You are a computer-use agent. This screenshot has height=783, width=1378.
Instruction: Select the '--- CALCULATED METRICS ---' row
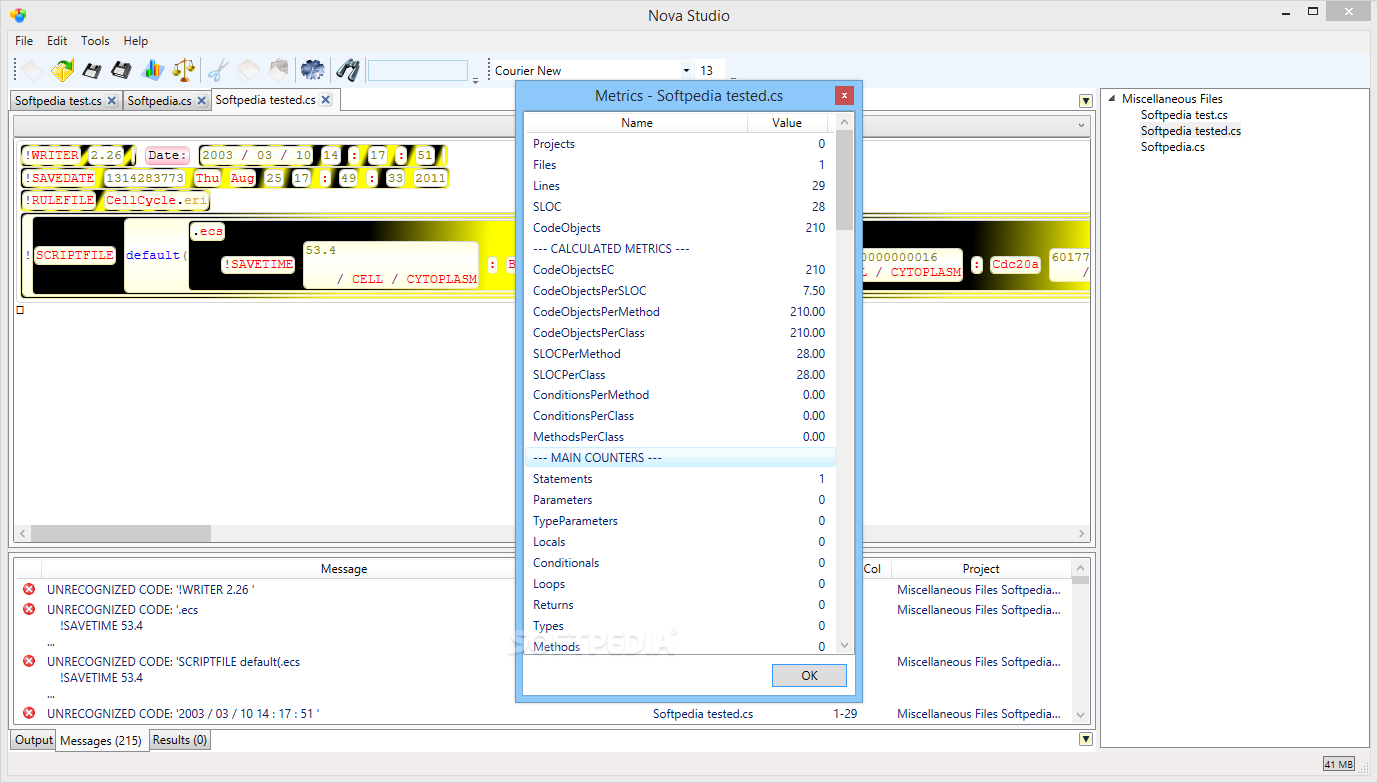coord(680,249)
